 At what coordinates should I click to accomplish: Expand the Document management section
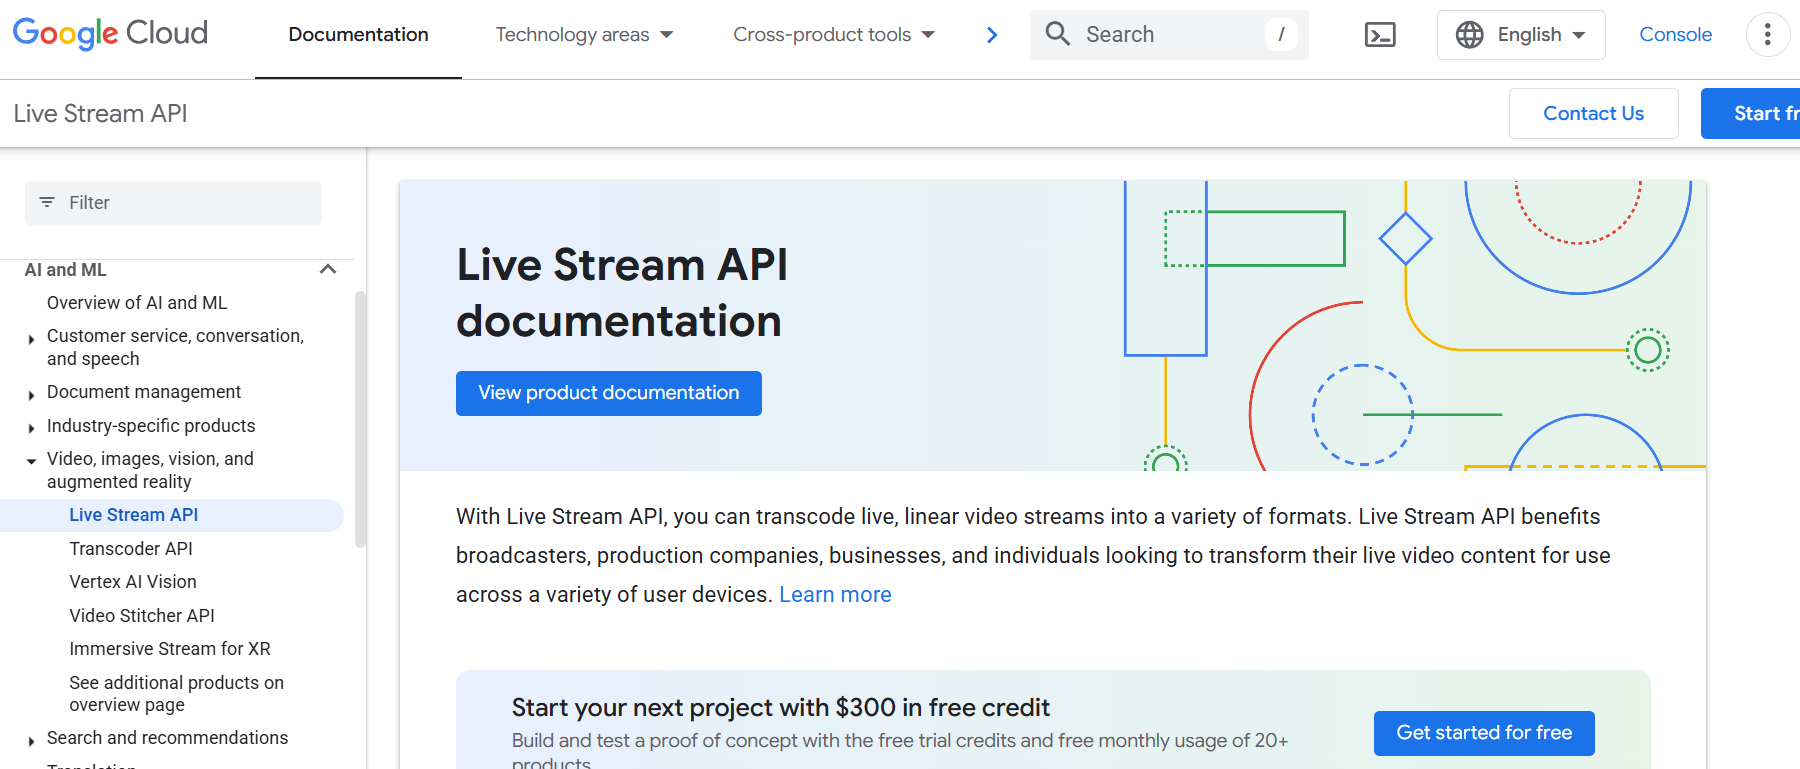31,395
